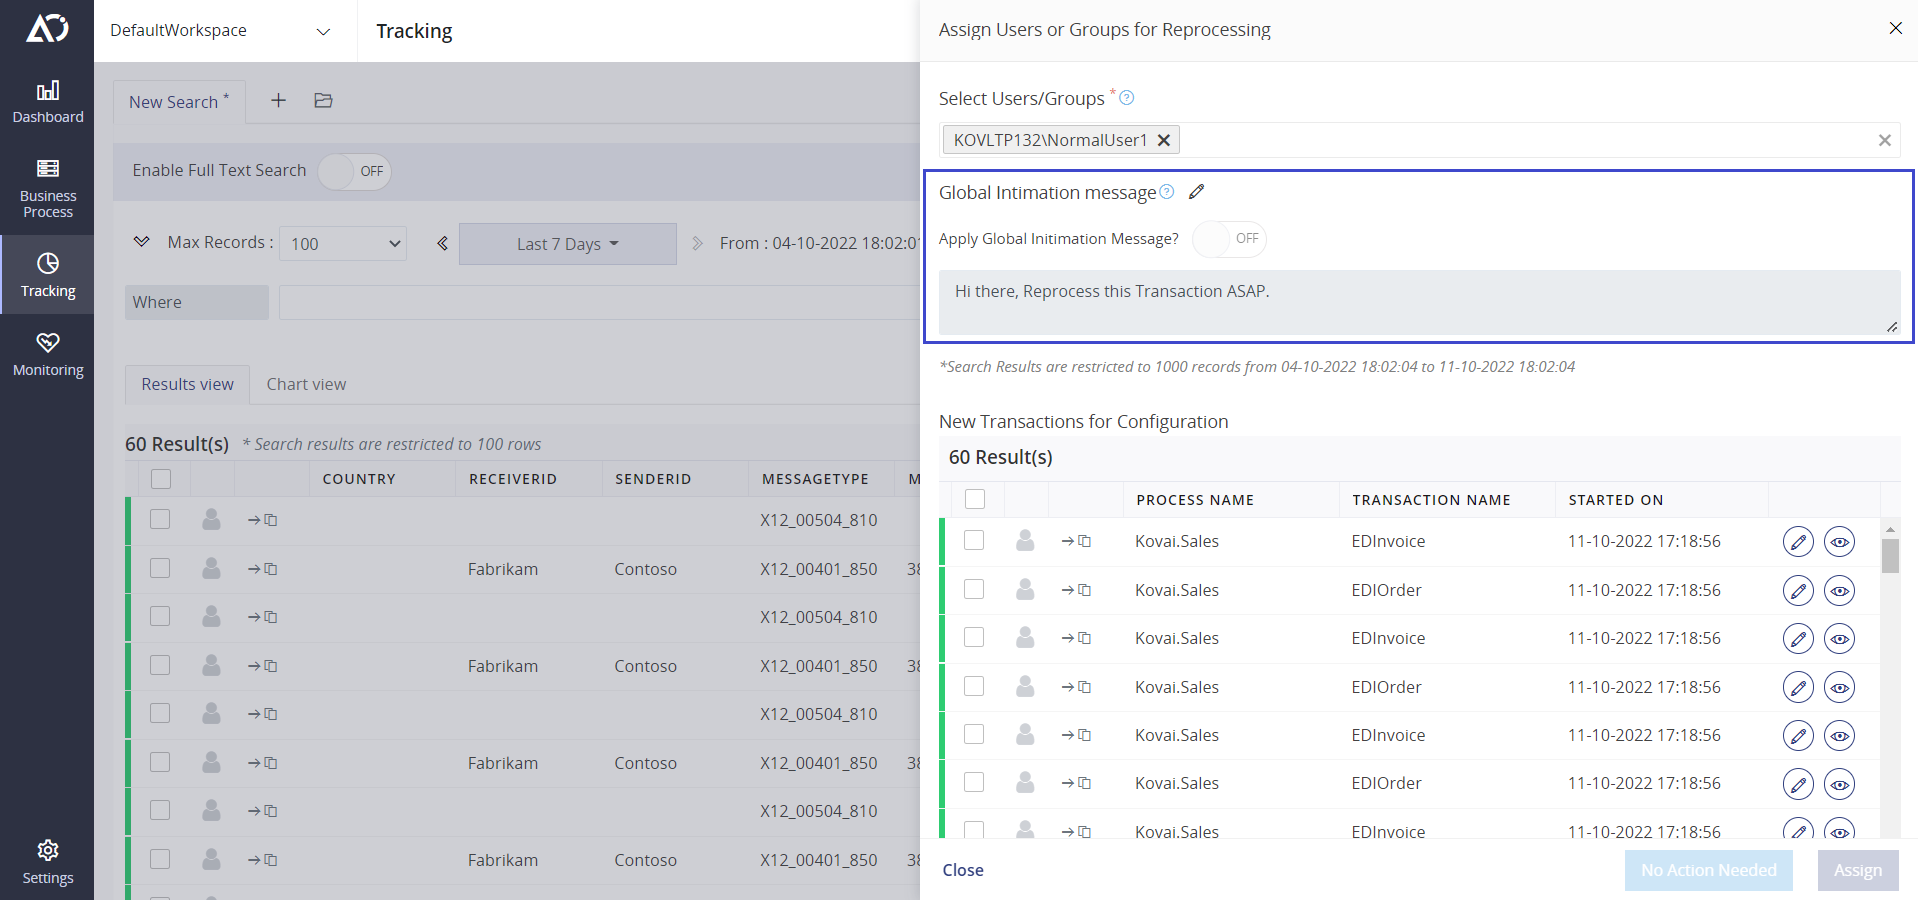Edit second EDInvoice row with pencil icon
The width and height of the screenshot is (1918, 900).
coord(1798,639)
